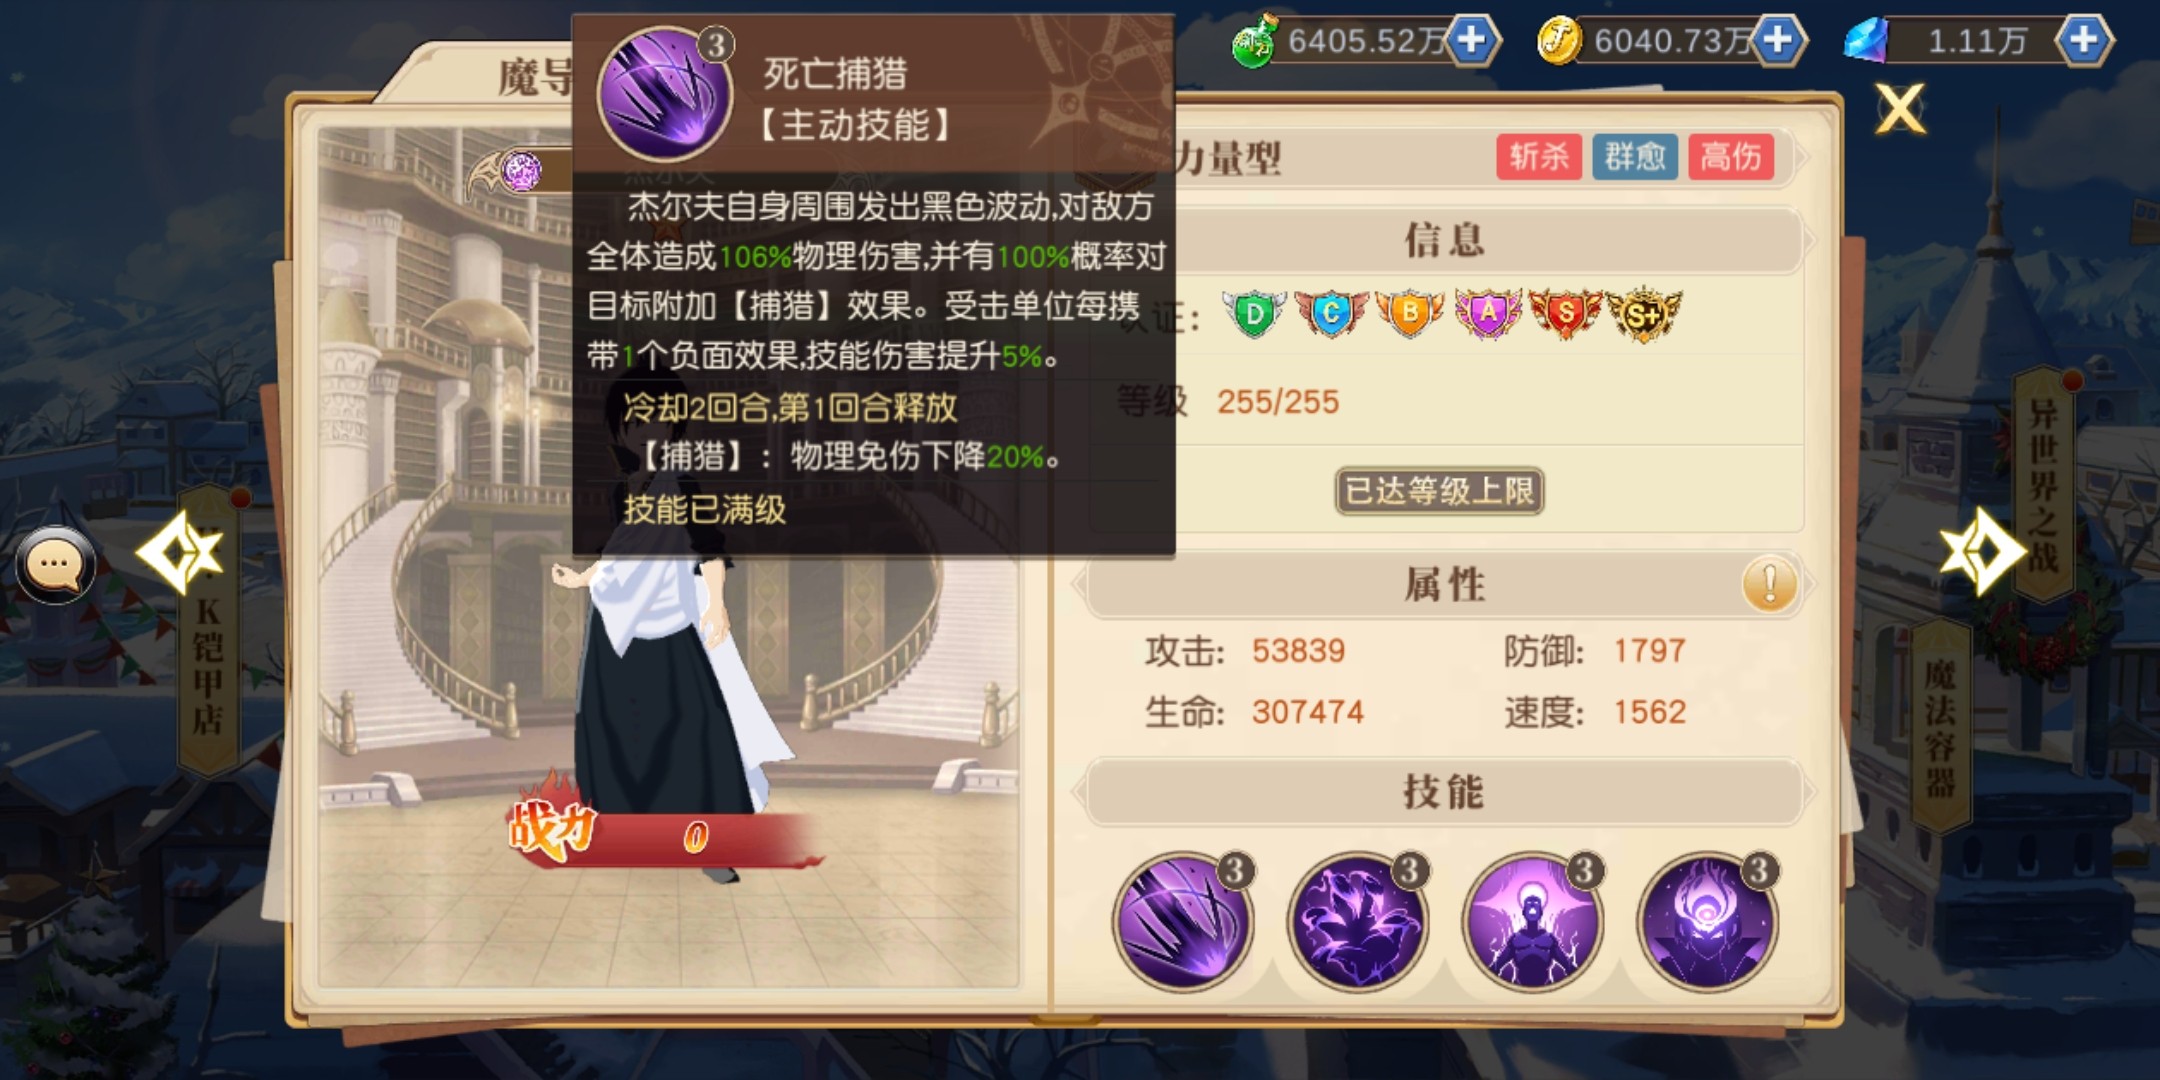Screen dimensions: 2160x1080
Task: Open the attribute info exclamation icon
Action: pyautogui.click(x=1769, y=583)
